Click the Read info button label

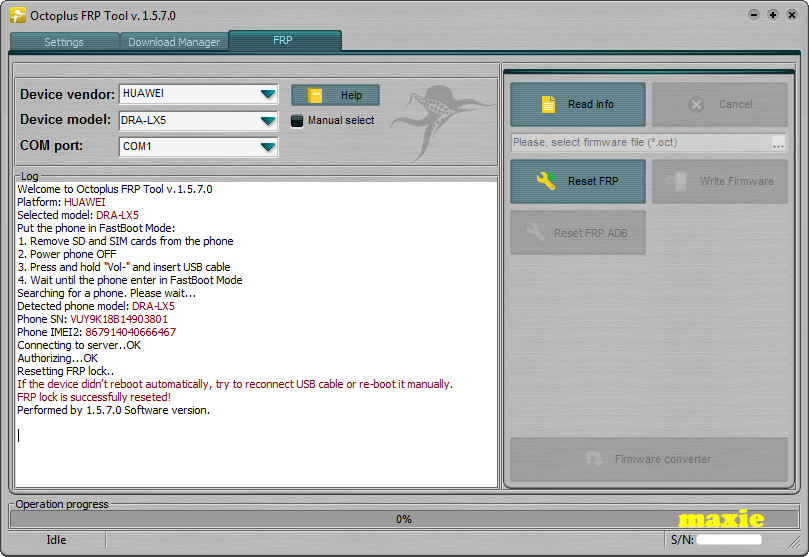[x=591, y=104]
